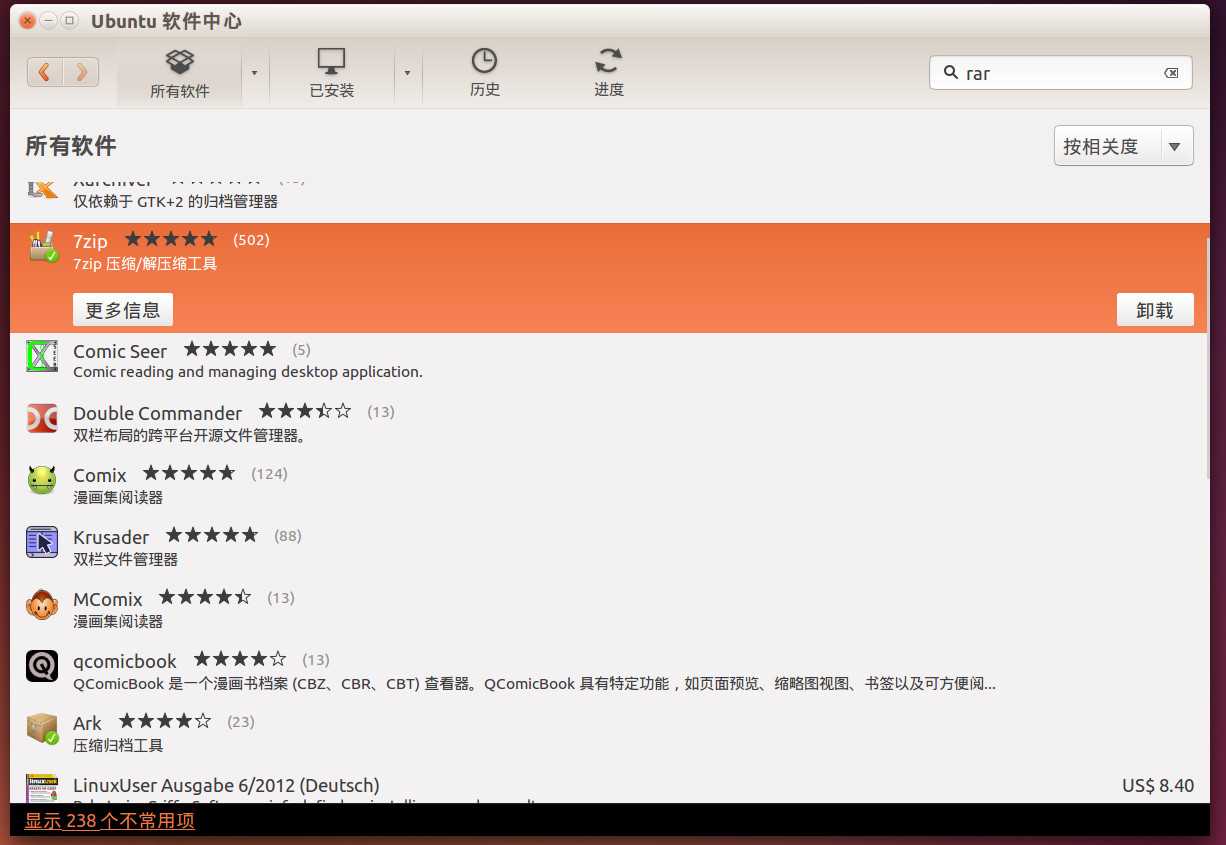Image resolution: width=1226 pixels, height=845 pixels.
Task: Click the 卸载 (Uninstall) button for 7zip
Action: tap(1155, 310)
